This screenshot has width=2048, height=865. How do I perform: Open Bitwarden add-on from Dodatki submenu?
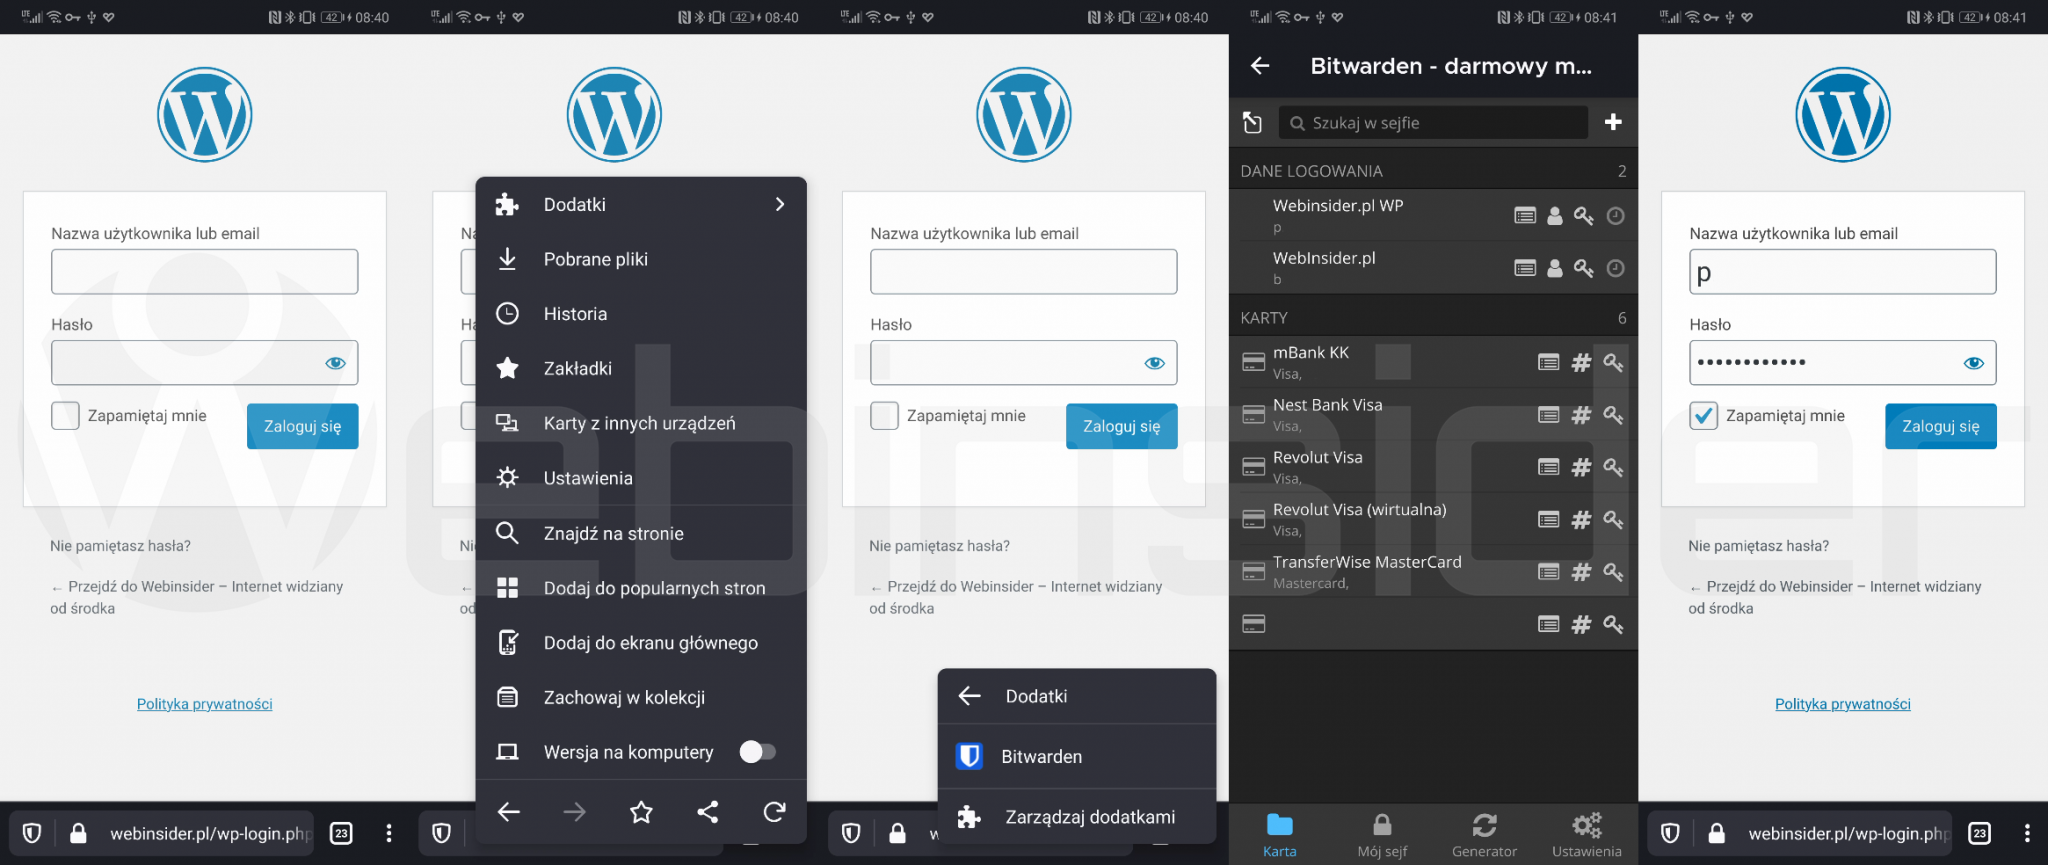click(1077, 757)
